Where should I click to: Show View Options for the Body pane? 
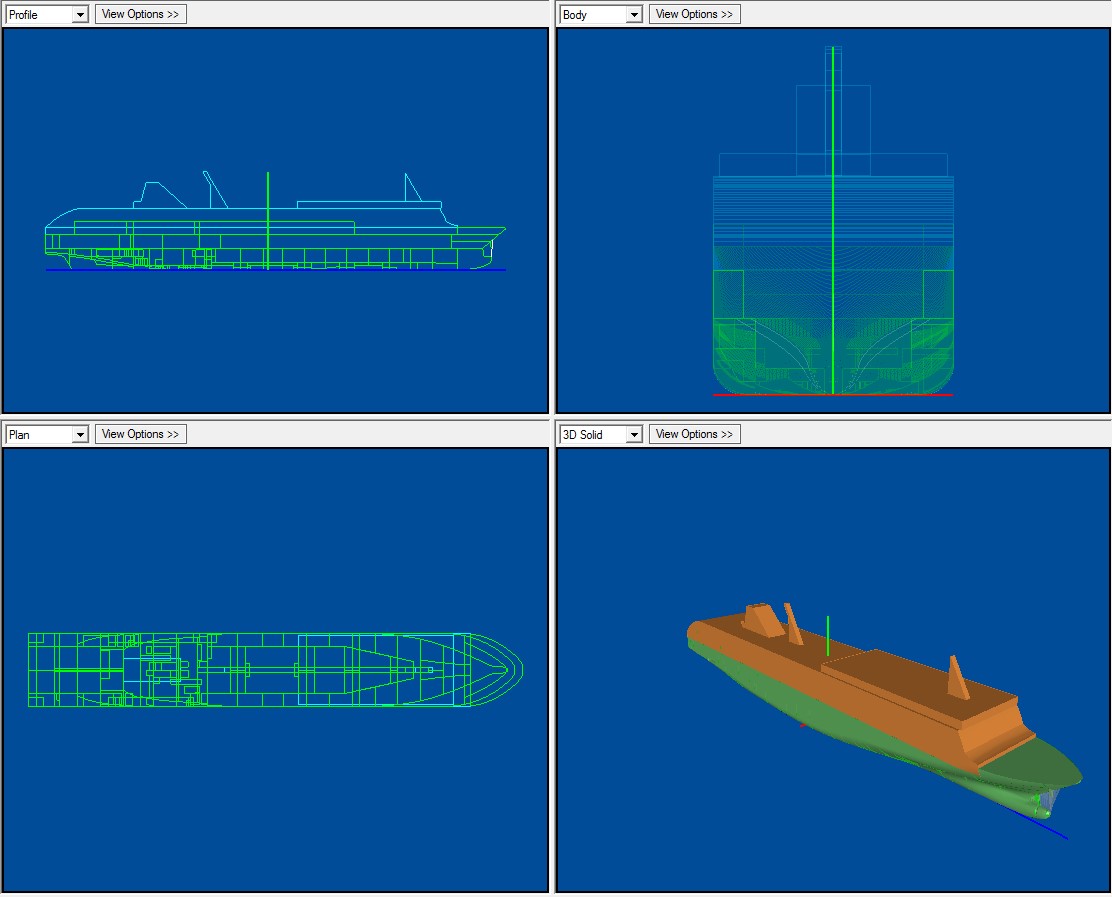pos(694,14)
